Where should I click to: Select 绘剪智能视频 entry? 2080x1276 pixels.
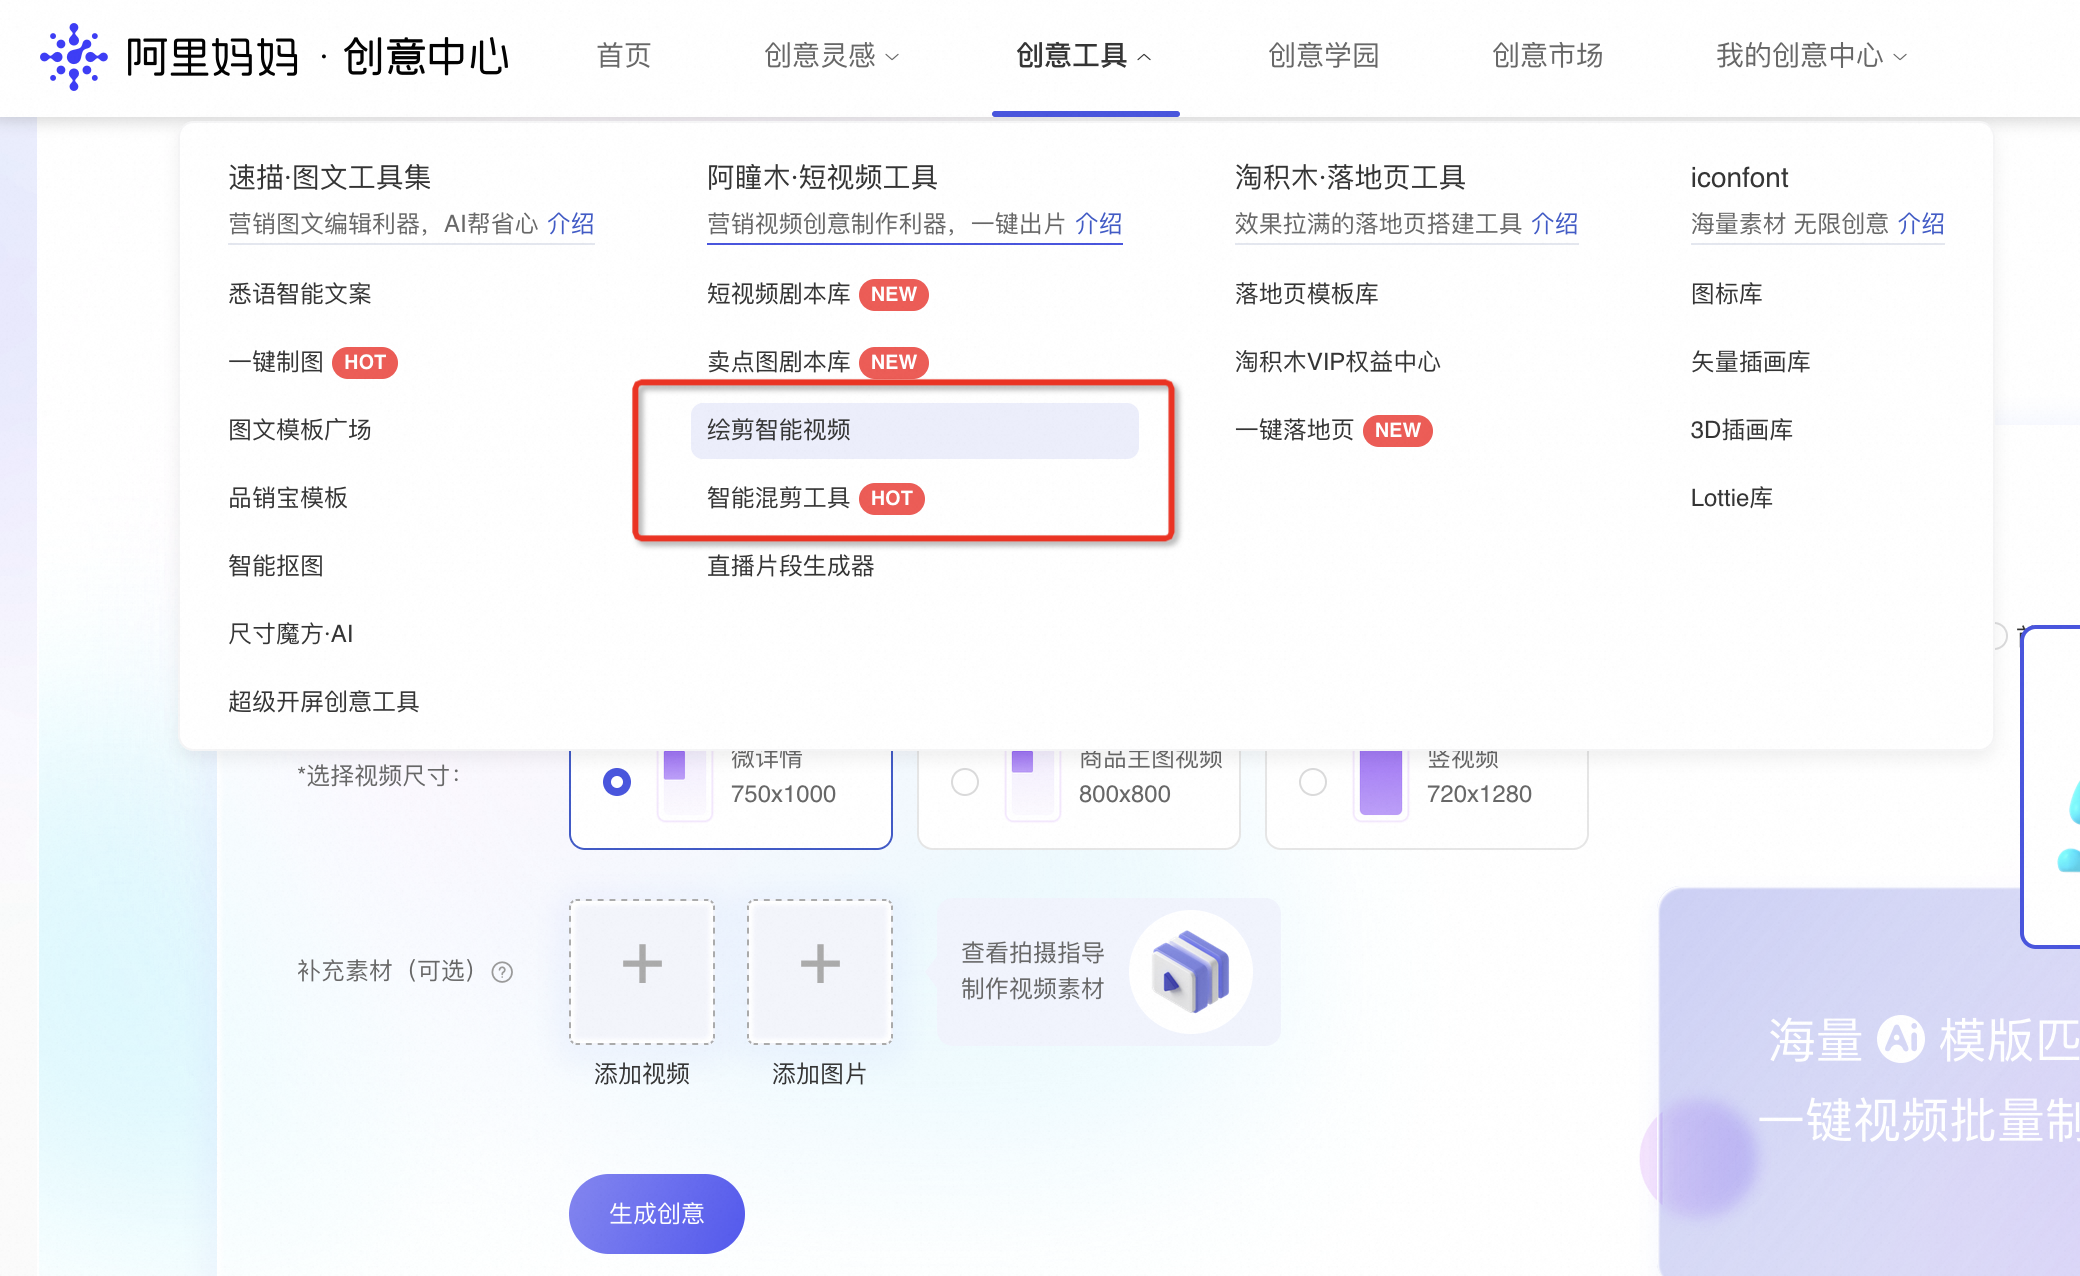[915, 430]
